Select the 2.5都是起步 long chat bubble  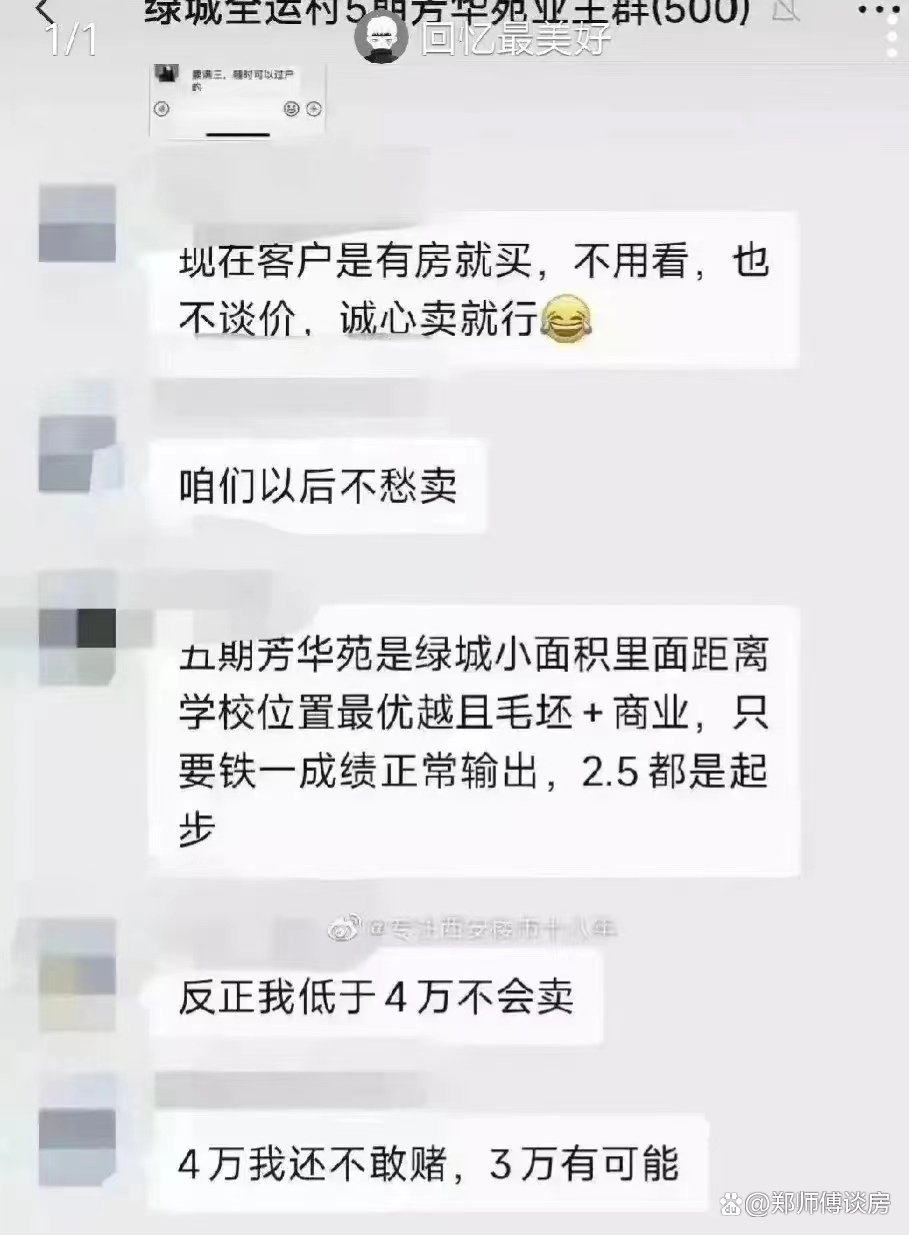pos(474,741)
